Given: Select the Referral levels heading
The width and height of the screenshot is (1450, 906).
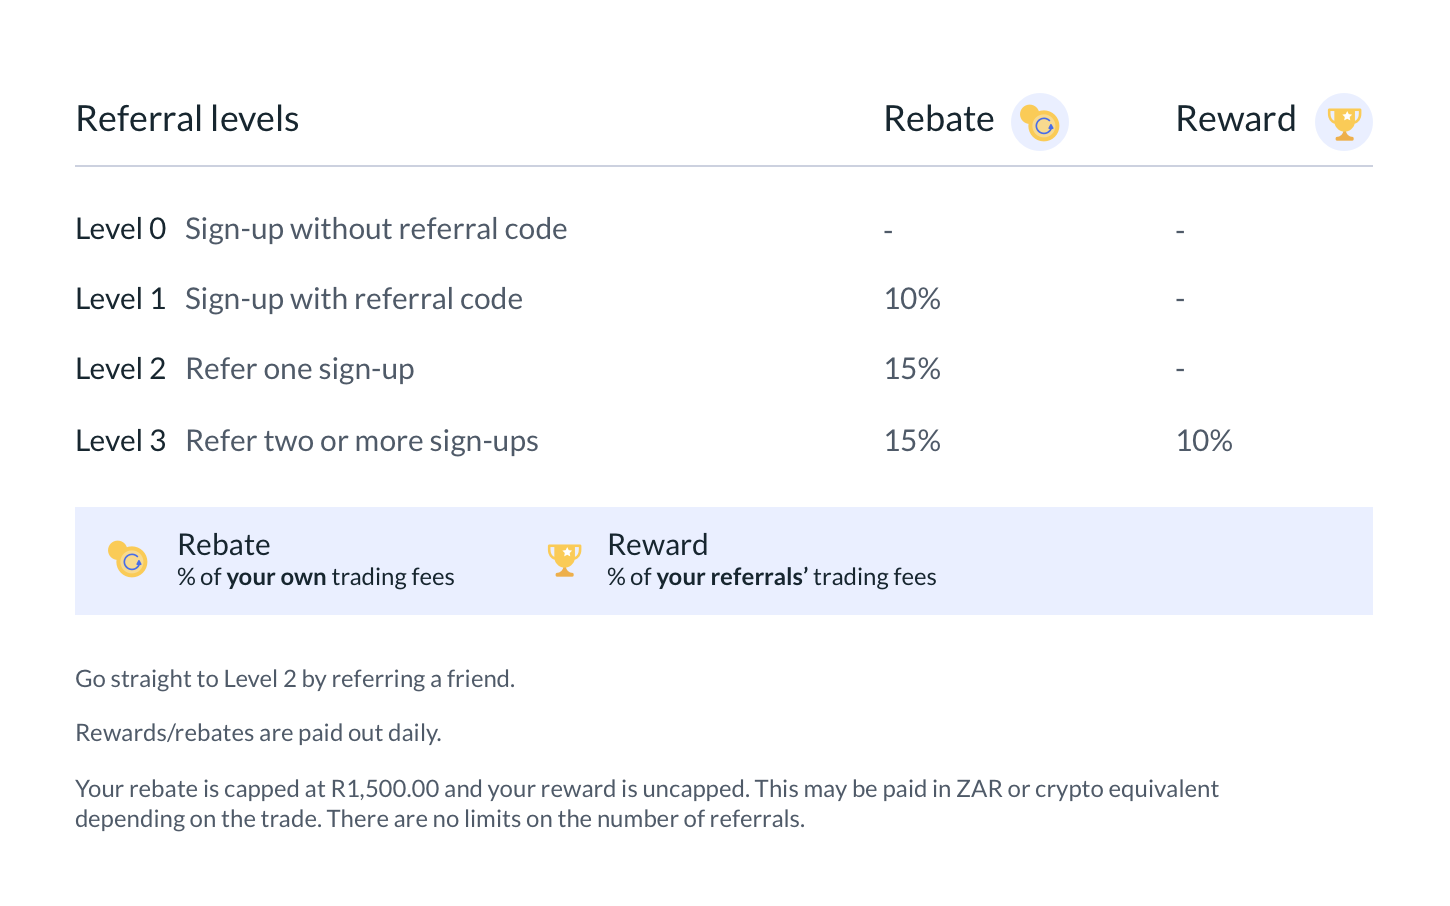Looking at the screenshot, I should pyautogui.click(x=187, y=119).
